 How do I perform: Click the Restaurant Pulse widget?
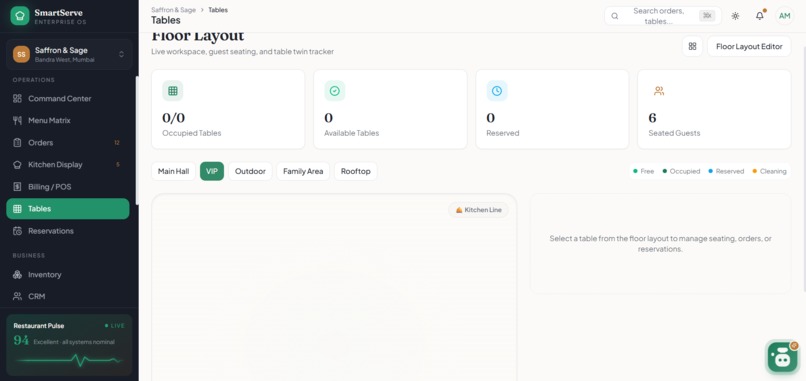click(69, 344)
